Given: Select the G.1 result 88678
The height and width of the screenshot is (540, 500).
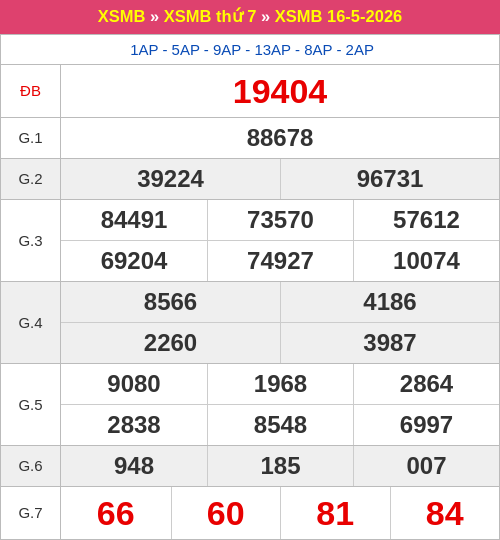Looking at the screenshot, I should pos(280,138).
